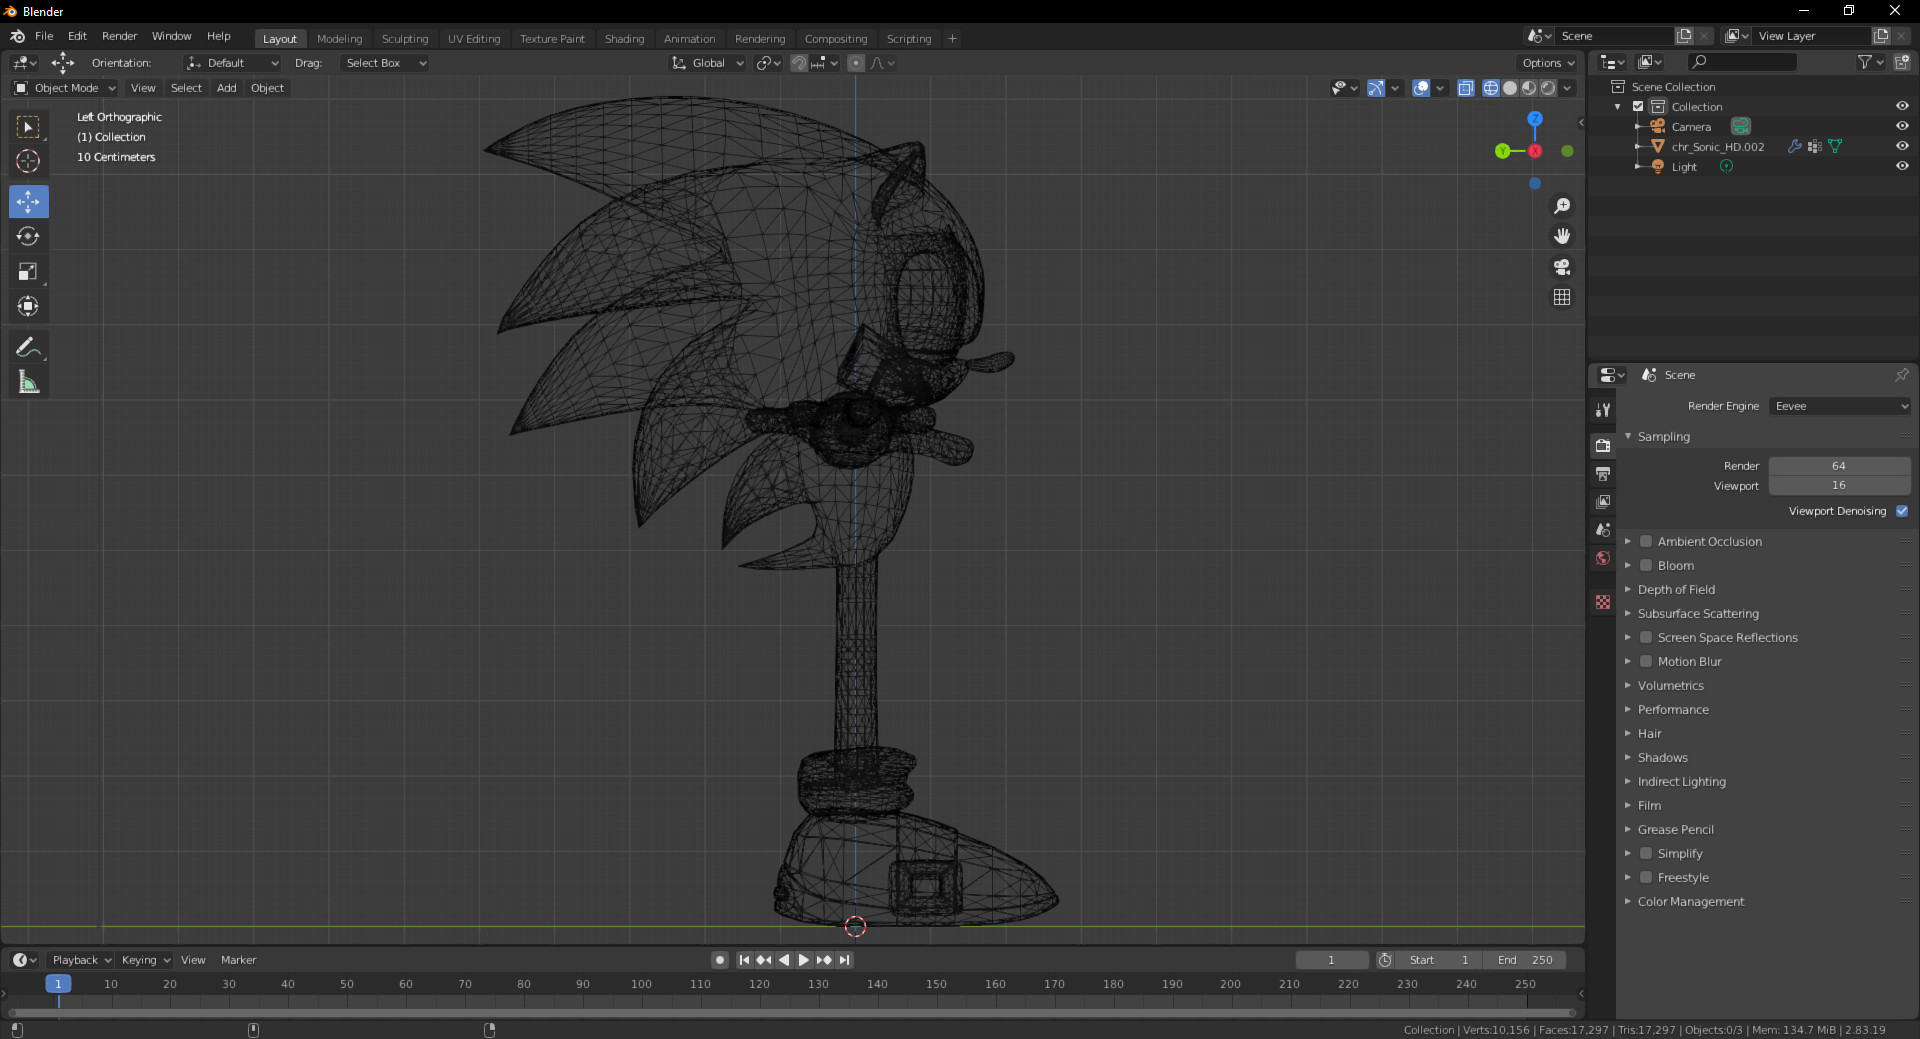Toggle the viewport camera view icon
This screenshot has width=1920, height=1039.
(x=1563, y=267)
